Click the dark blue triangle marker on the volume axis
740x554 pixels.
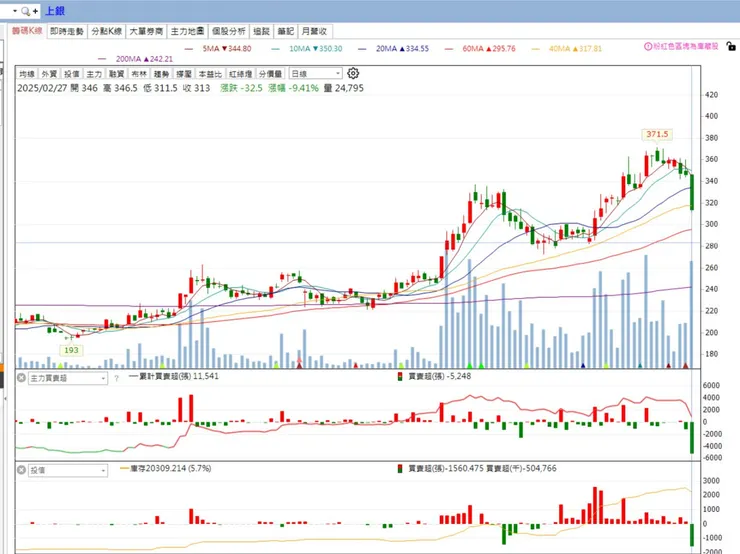point(583,365)
